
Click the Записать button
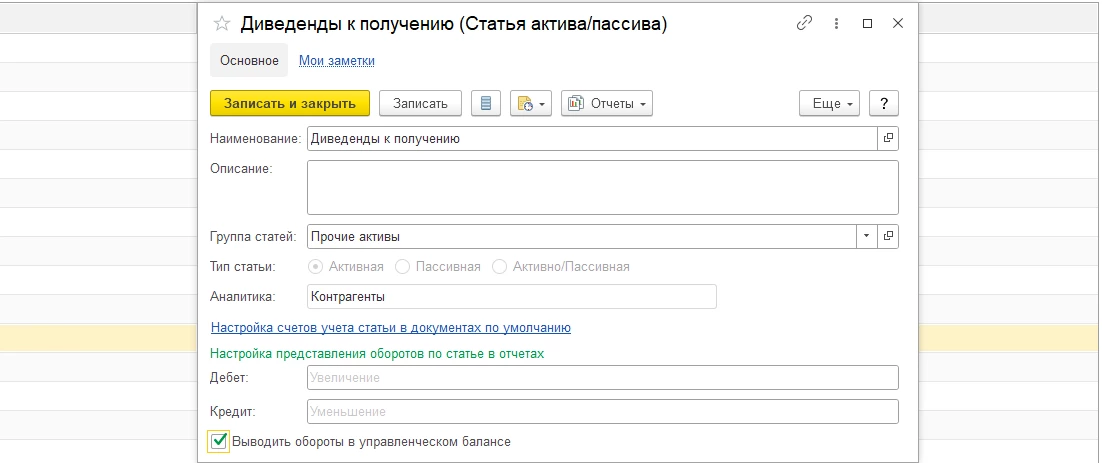click(x=420, y=103)
